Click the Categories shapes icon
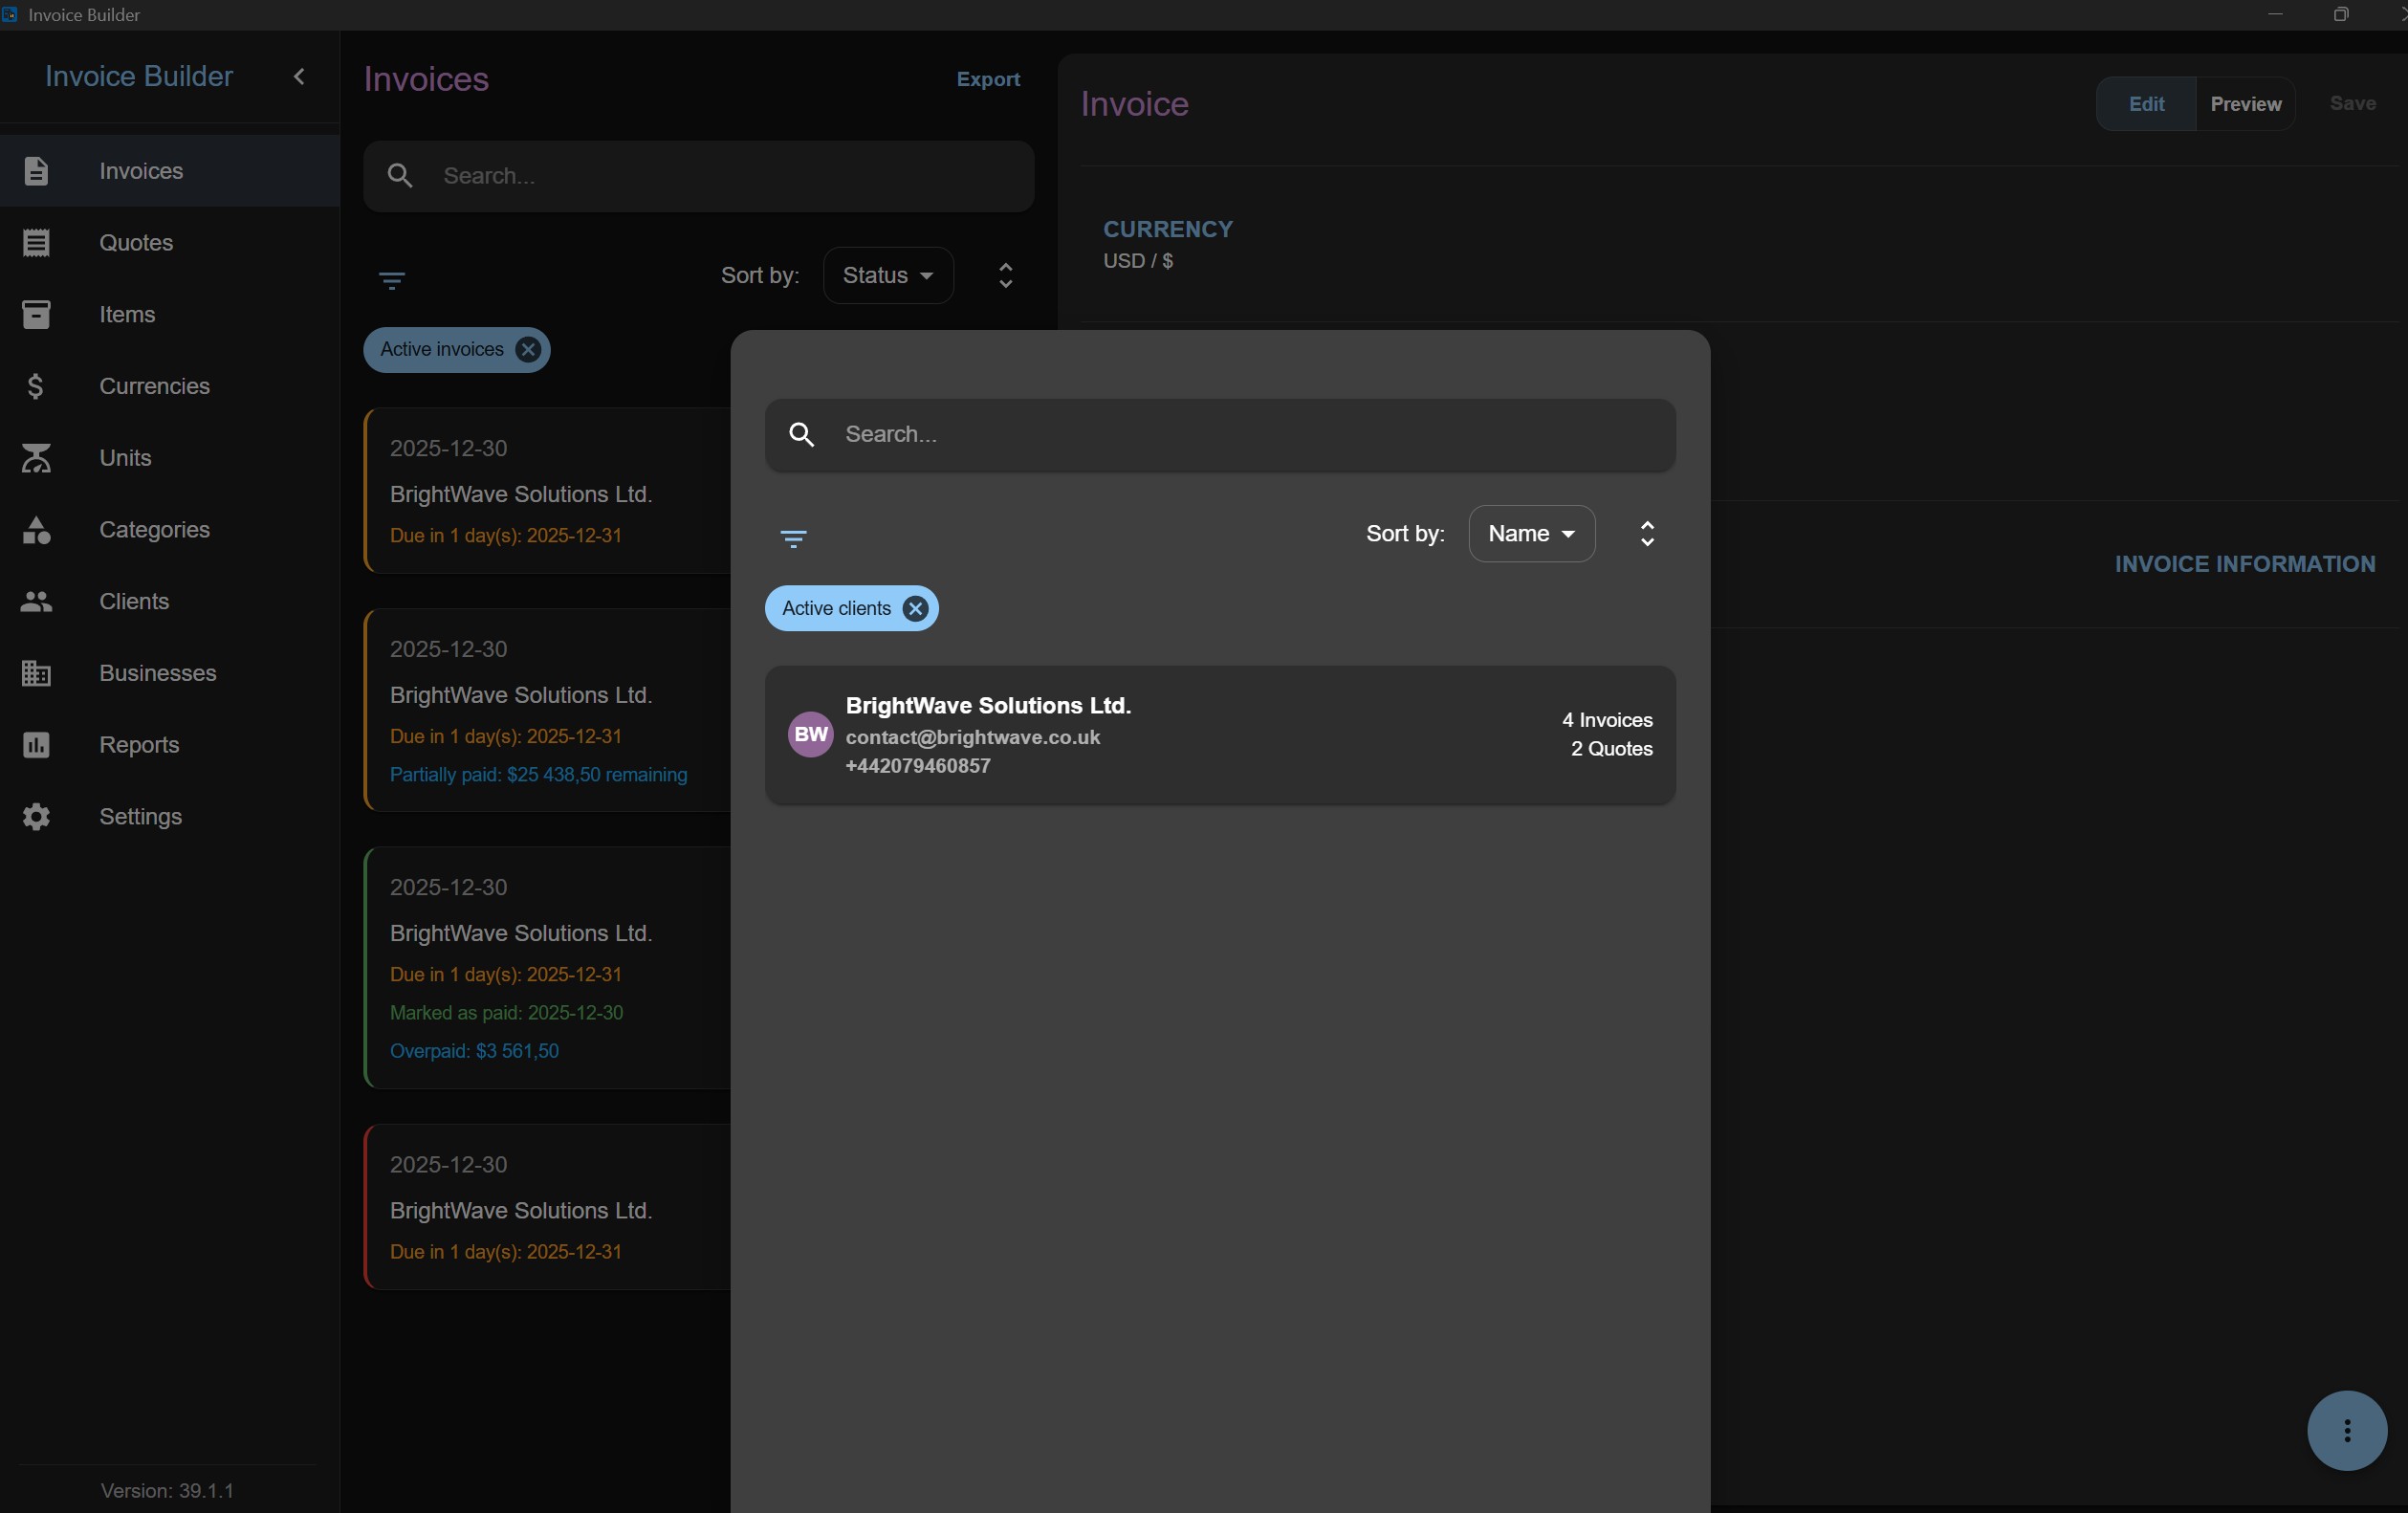 pyautogui.click(x=36, y=530)
